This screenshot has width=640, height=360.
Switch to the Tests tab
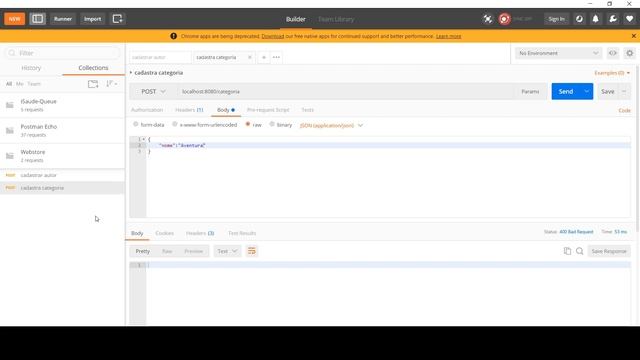pyautogui.click(x=307, y=110)
